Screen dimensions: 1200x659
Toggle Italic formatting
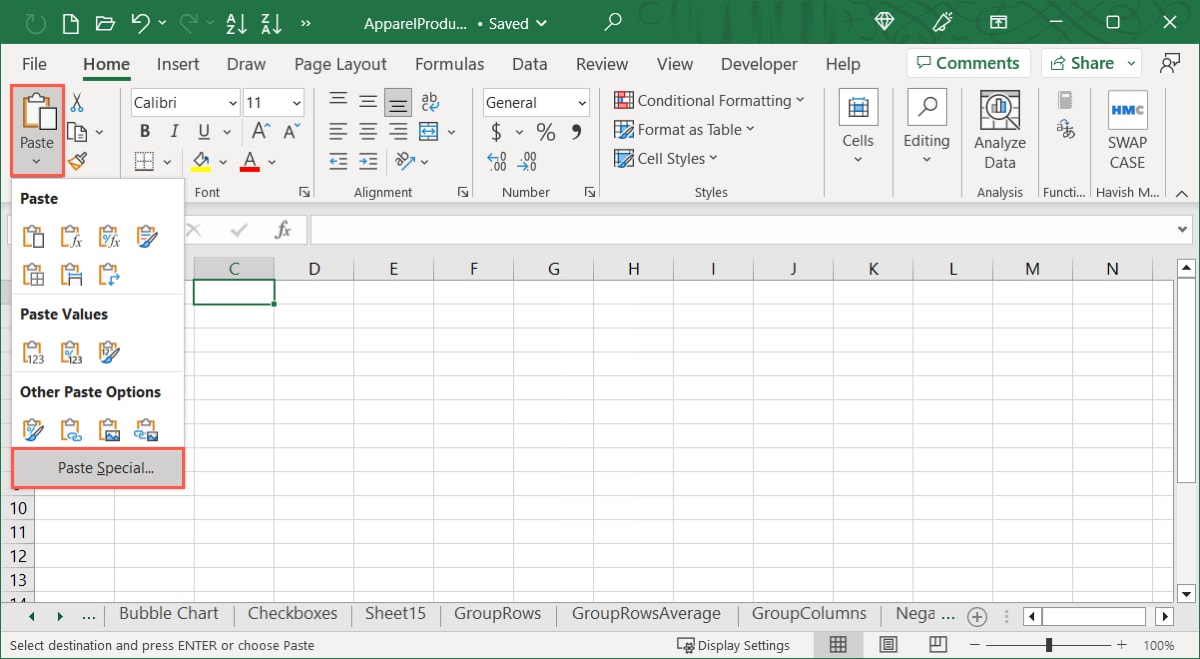(x=175, y=131)
